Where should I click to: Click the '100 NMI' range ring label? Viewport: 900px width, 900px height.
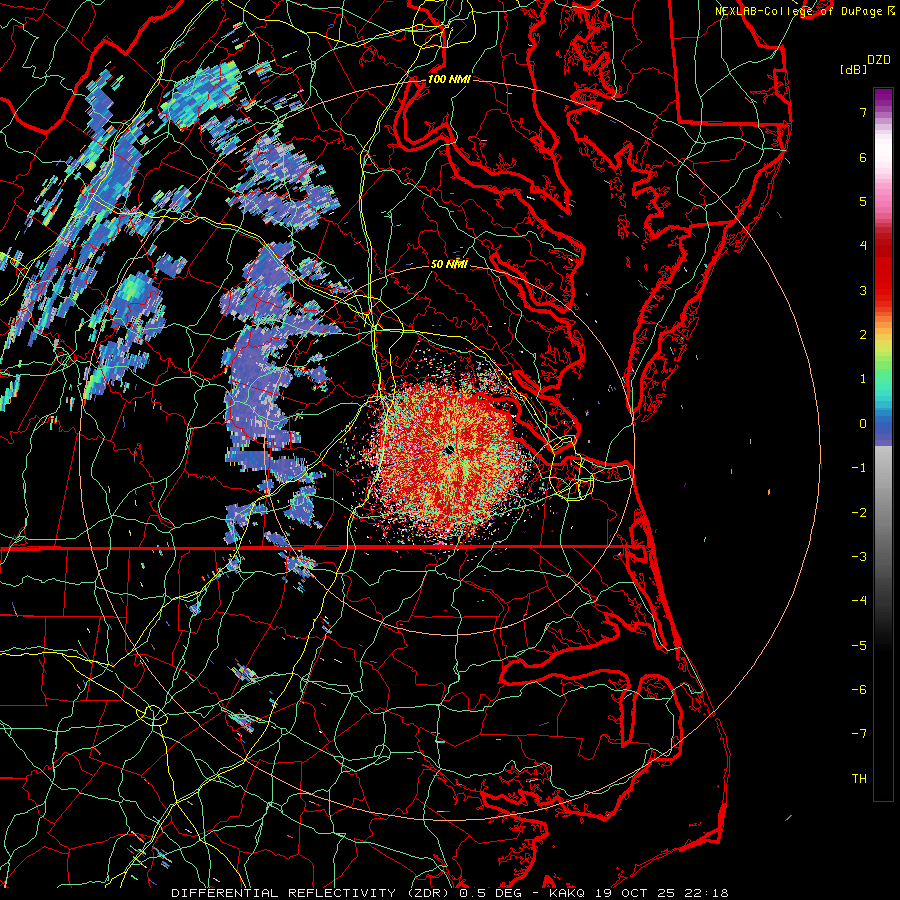coord(449,79)
